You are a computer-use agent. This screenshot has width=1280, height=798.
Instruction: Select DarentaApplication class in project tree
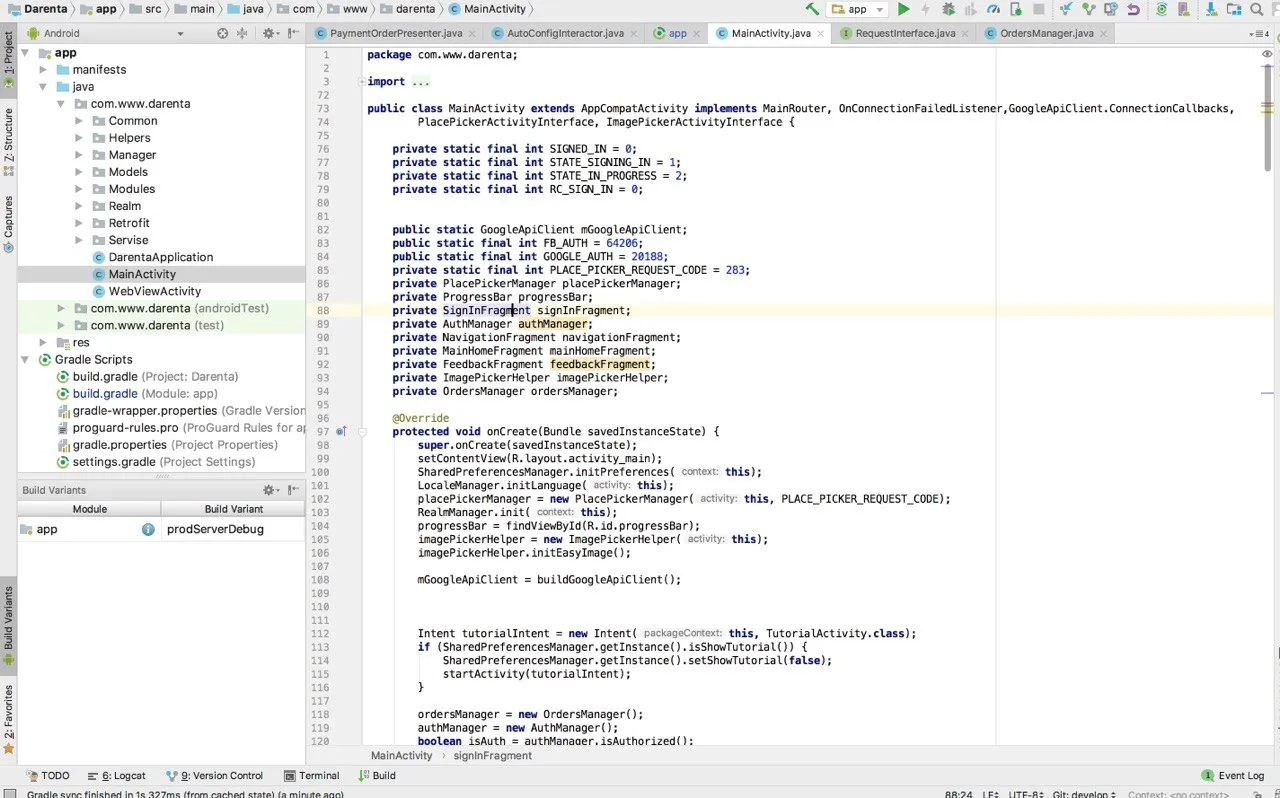point(161,257)
